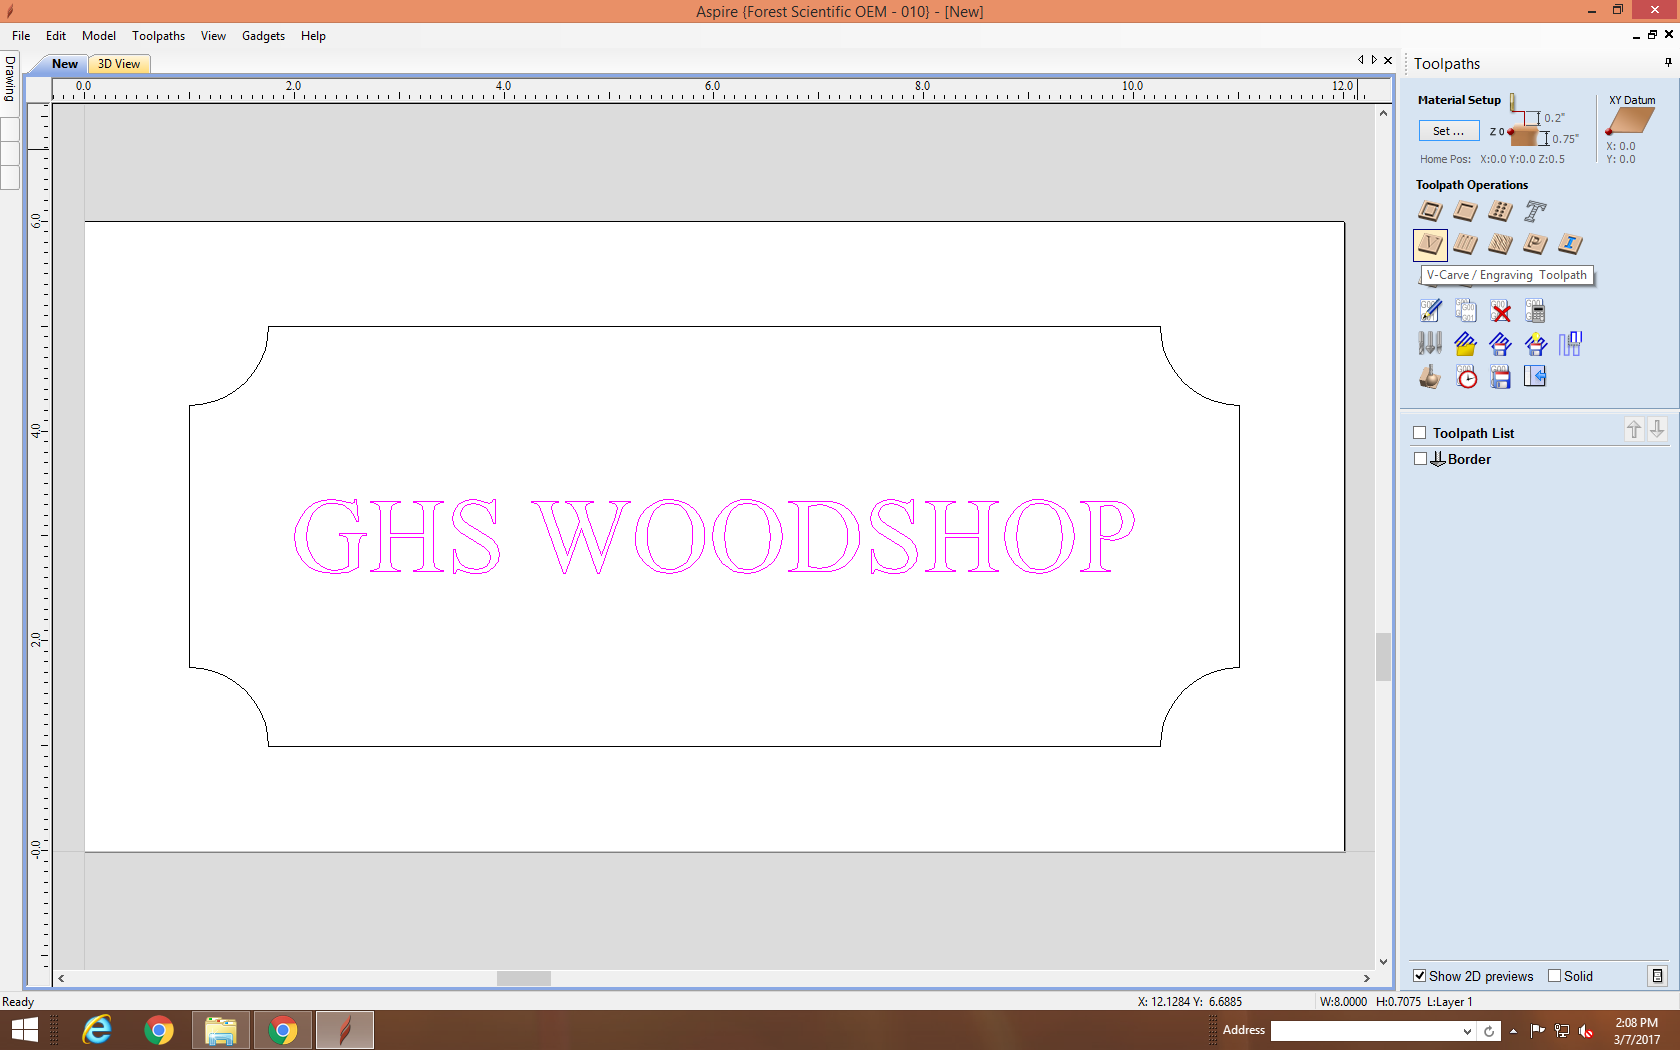
Task: Open File Explorer from the taskbar
Action: (220, 1030)
